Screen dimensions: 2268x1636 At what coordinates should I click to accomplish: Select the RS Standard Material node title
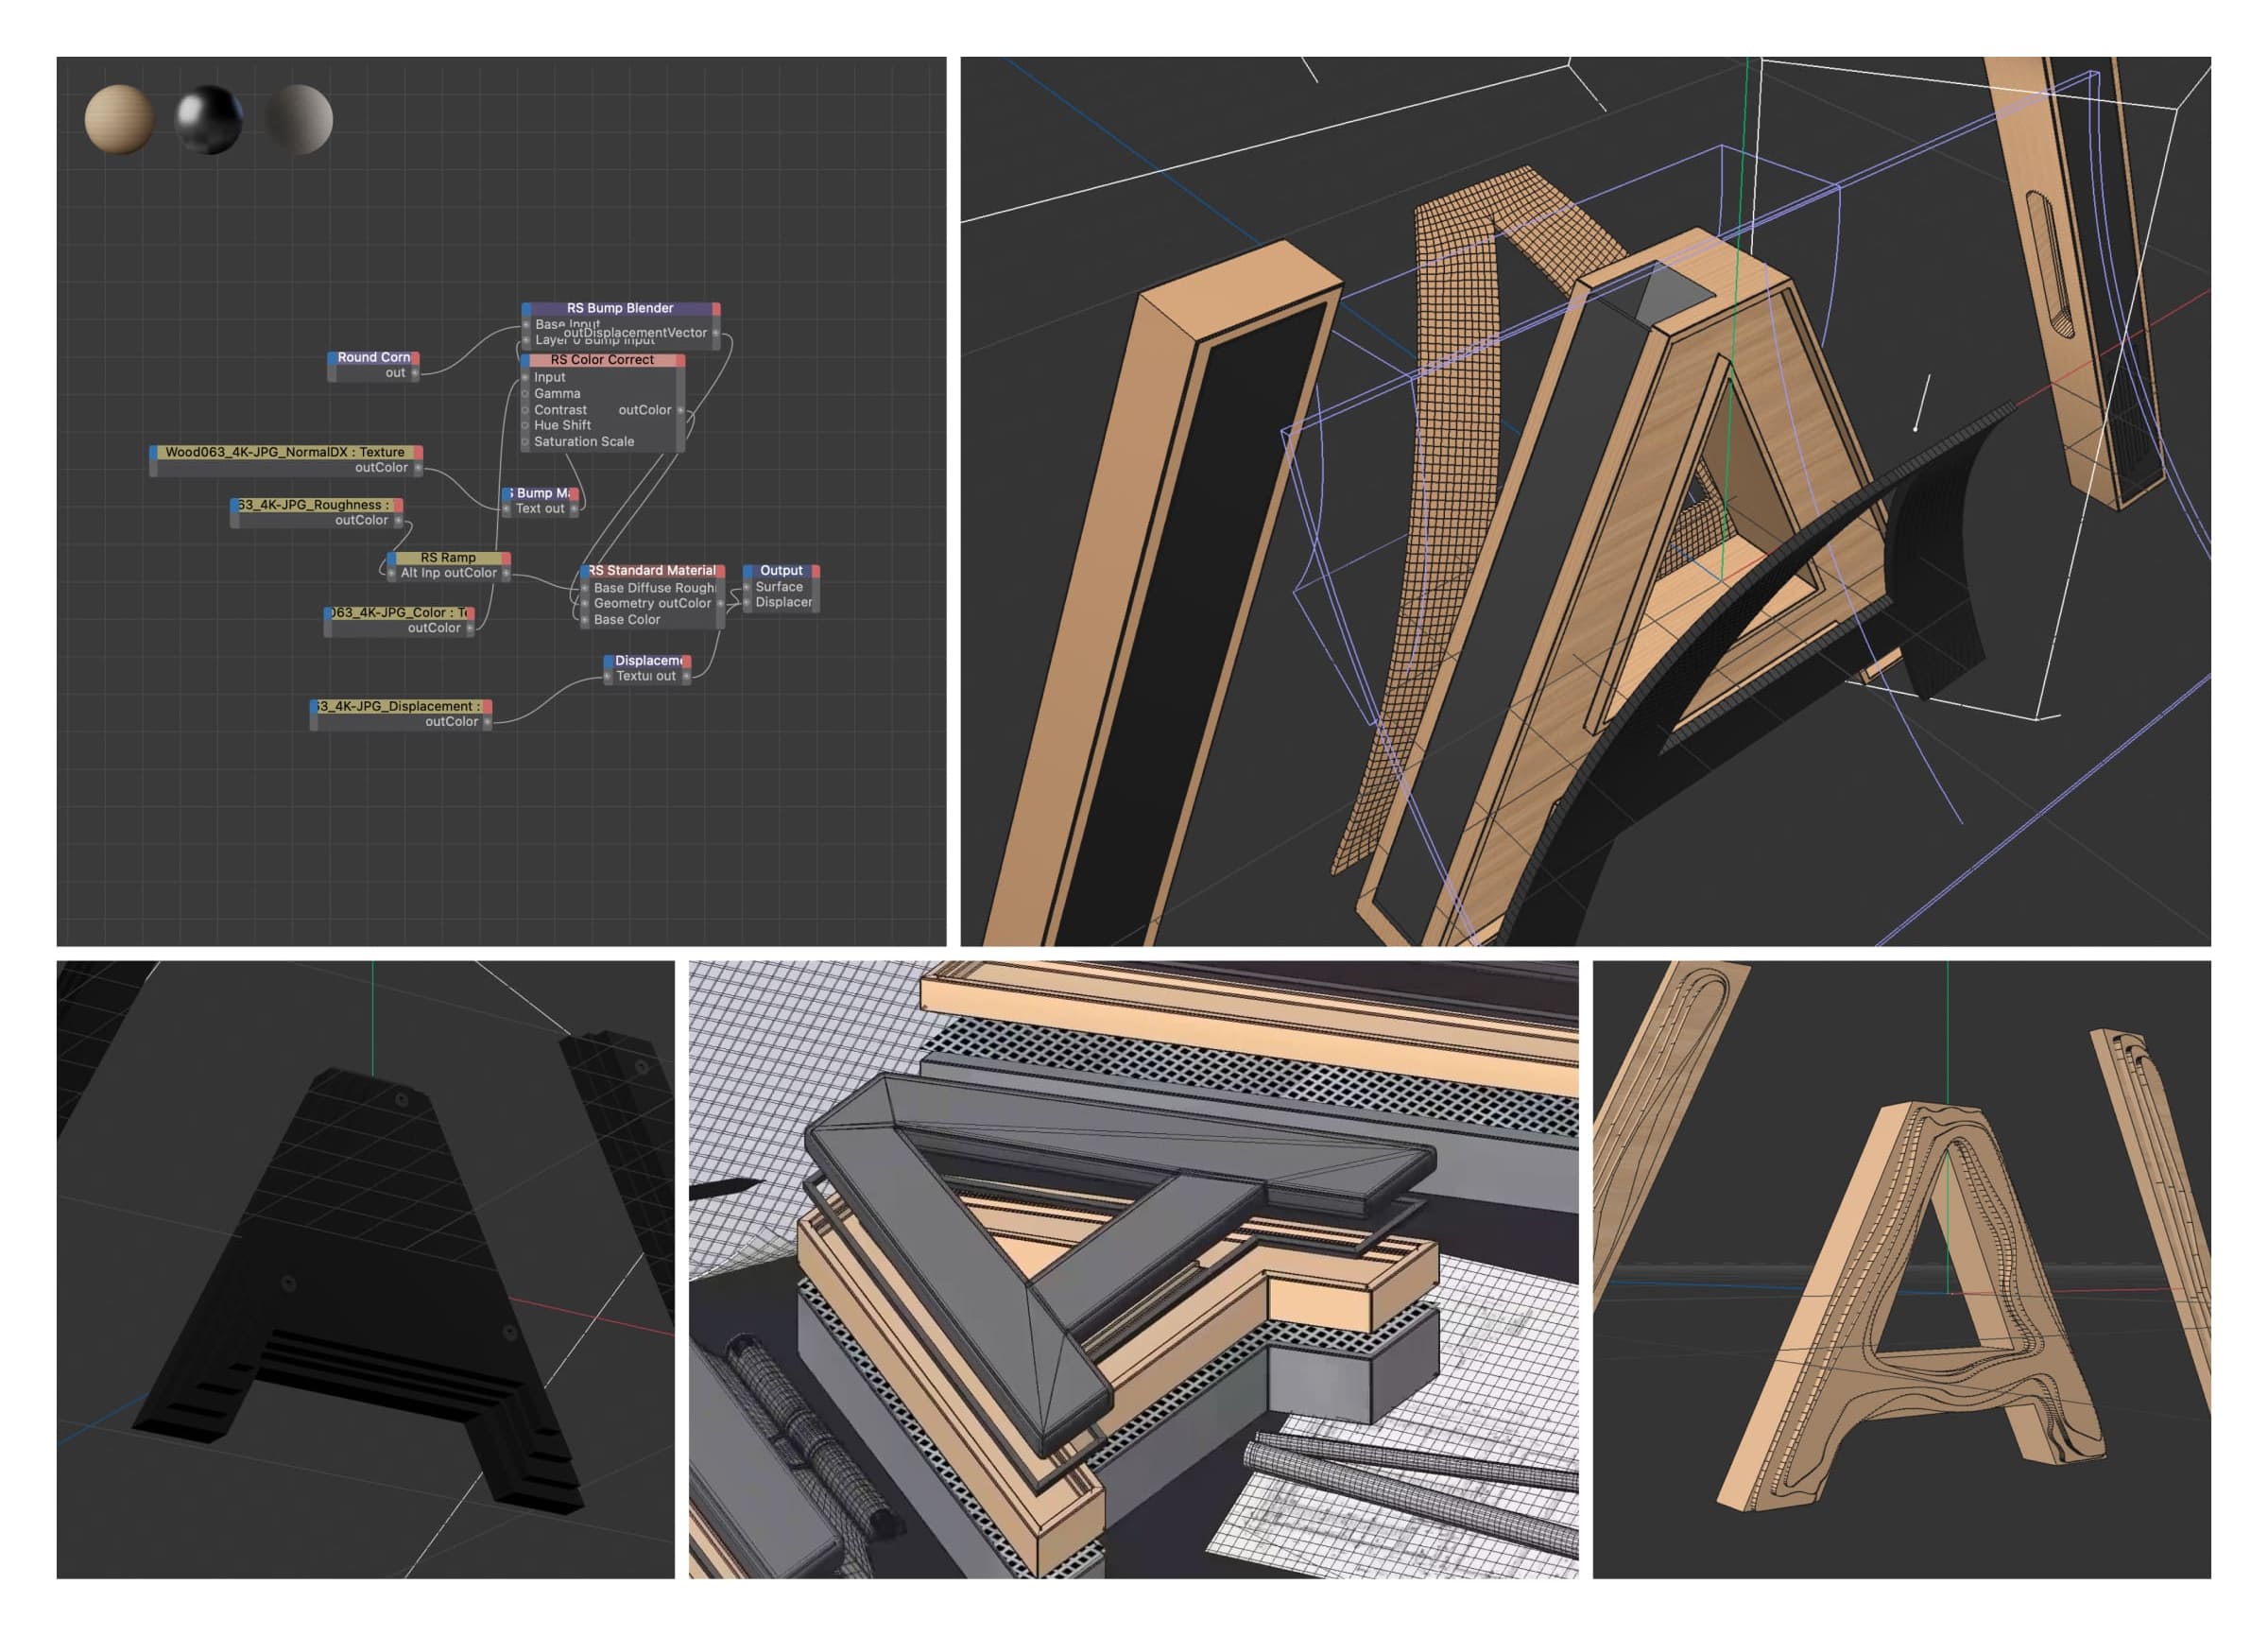click(652, 571)
